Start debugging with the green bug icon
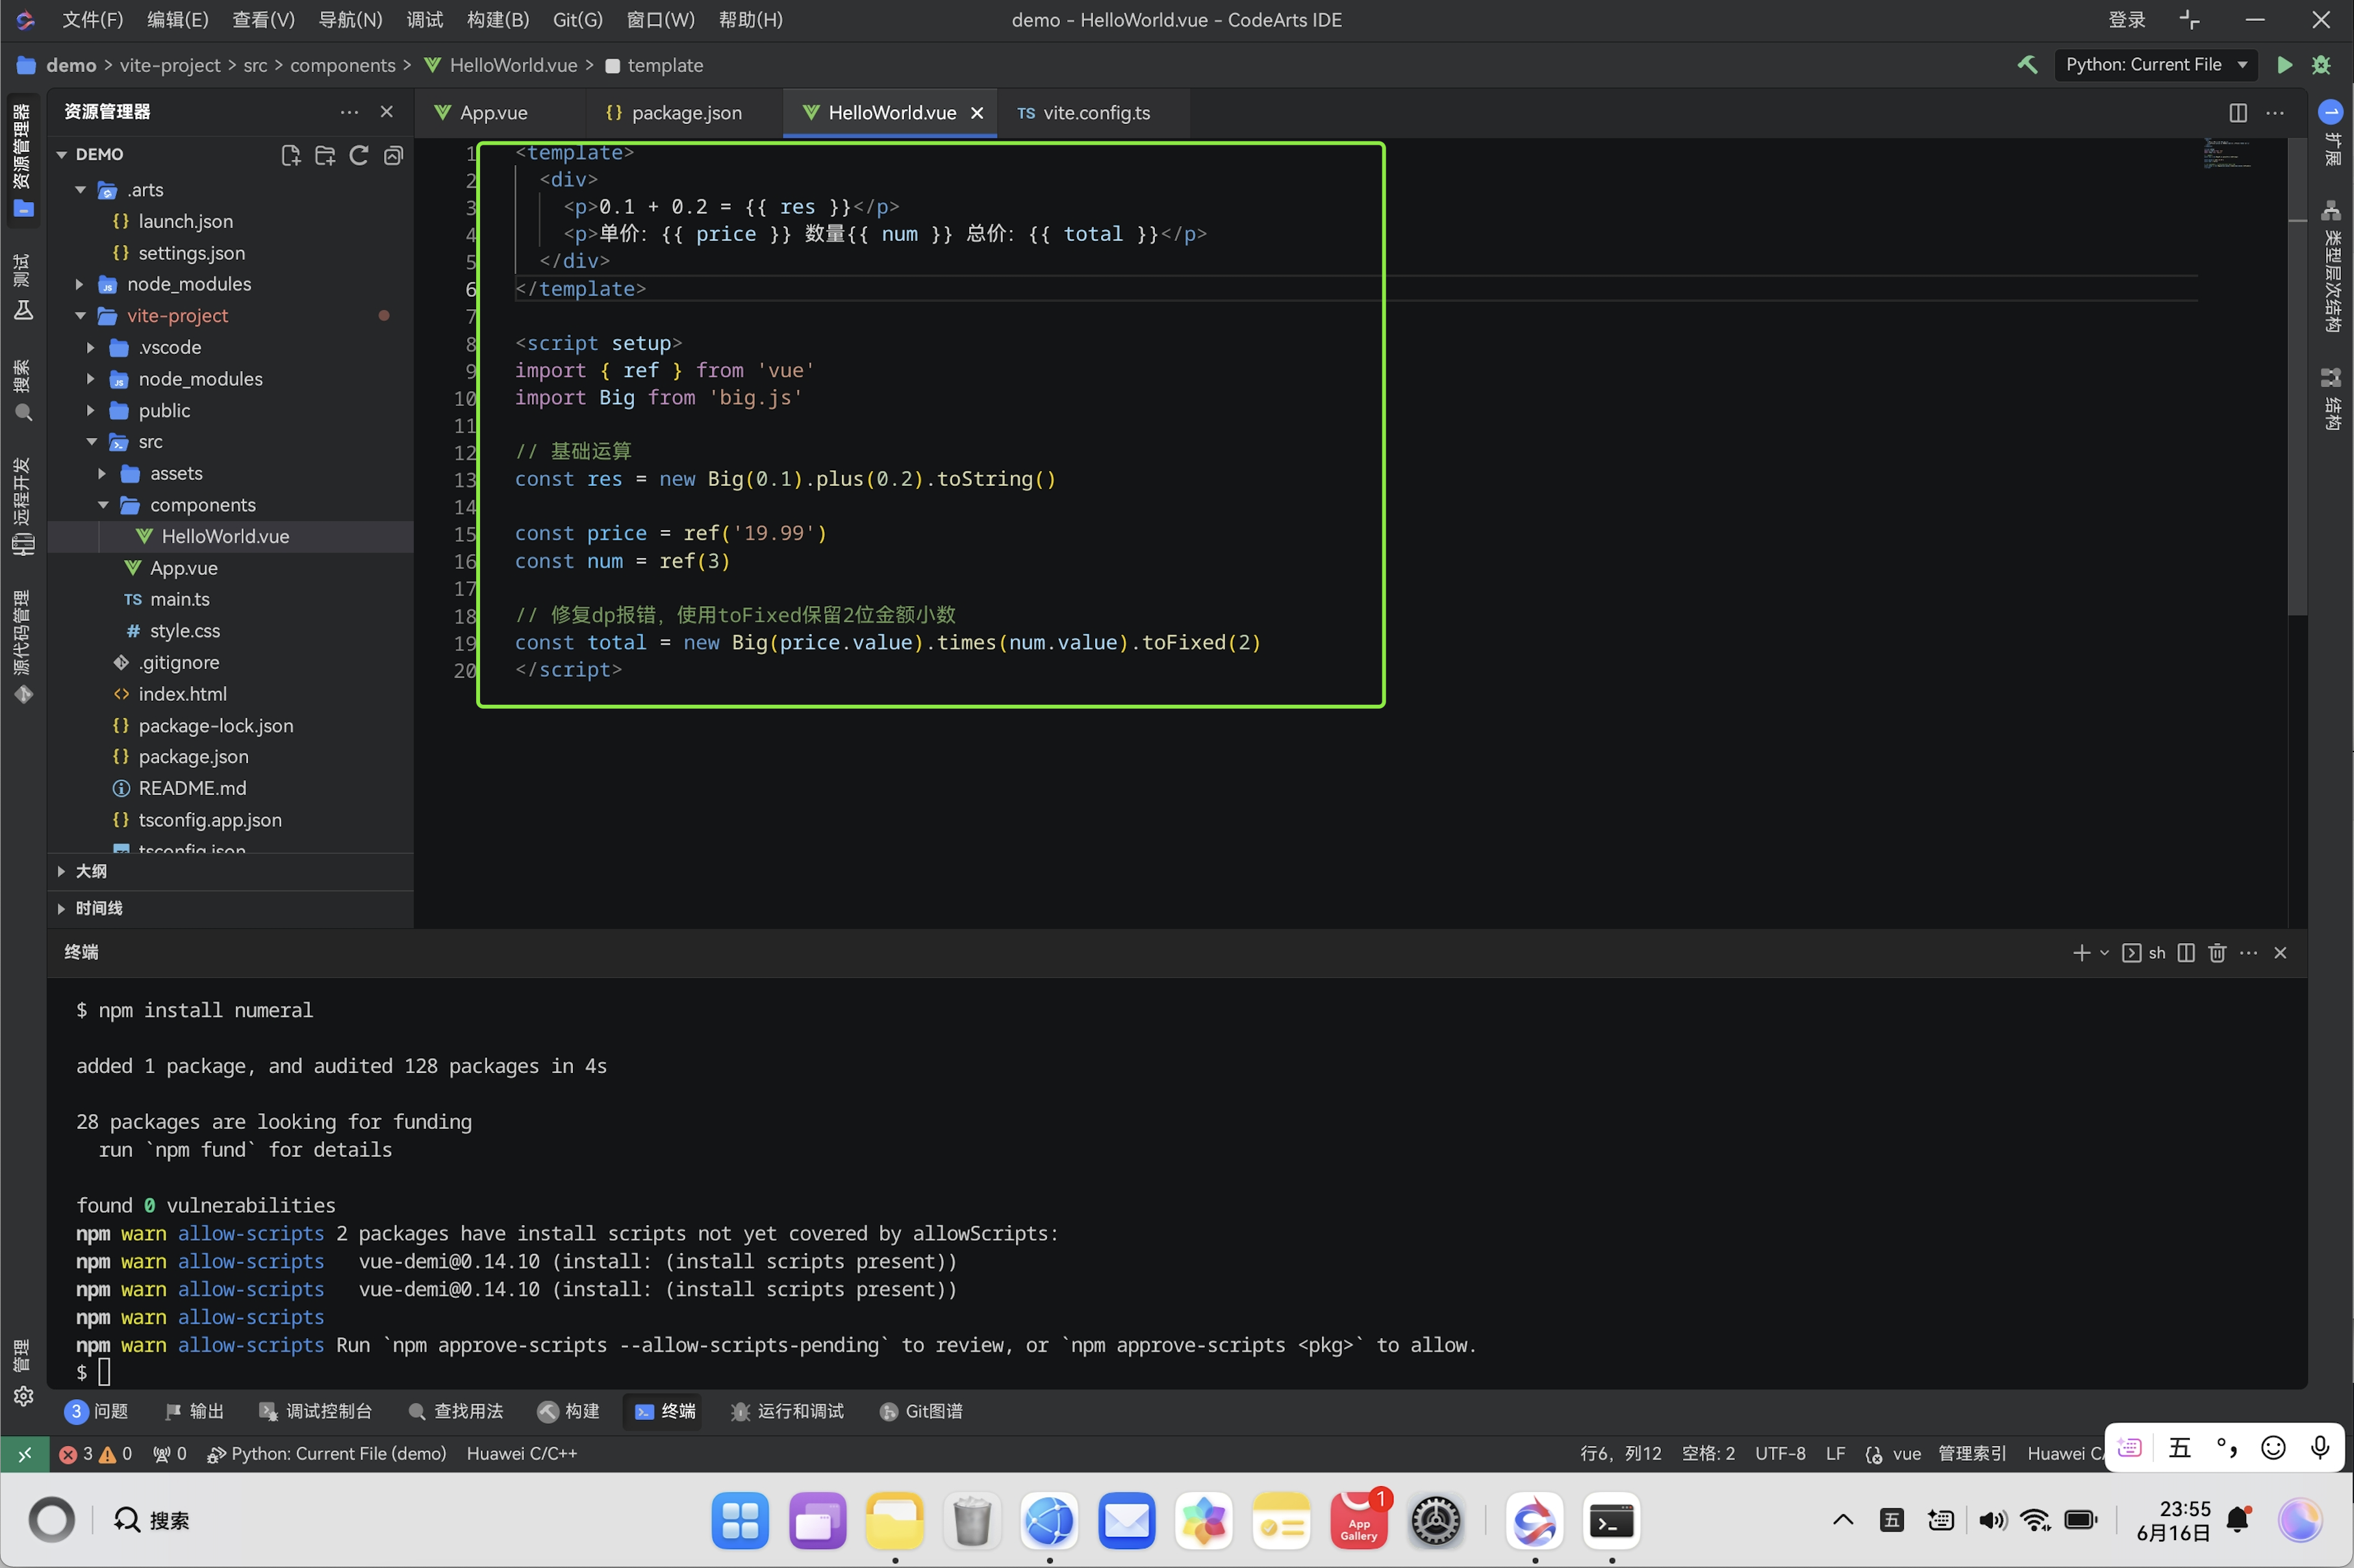The width and height of the screenshot is (2354, 1568). point(2321,65)
